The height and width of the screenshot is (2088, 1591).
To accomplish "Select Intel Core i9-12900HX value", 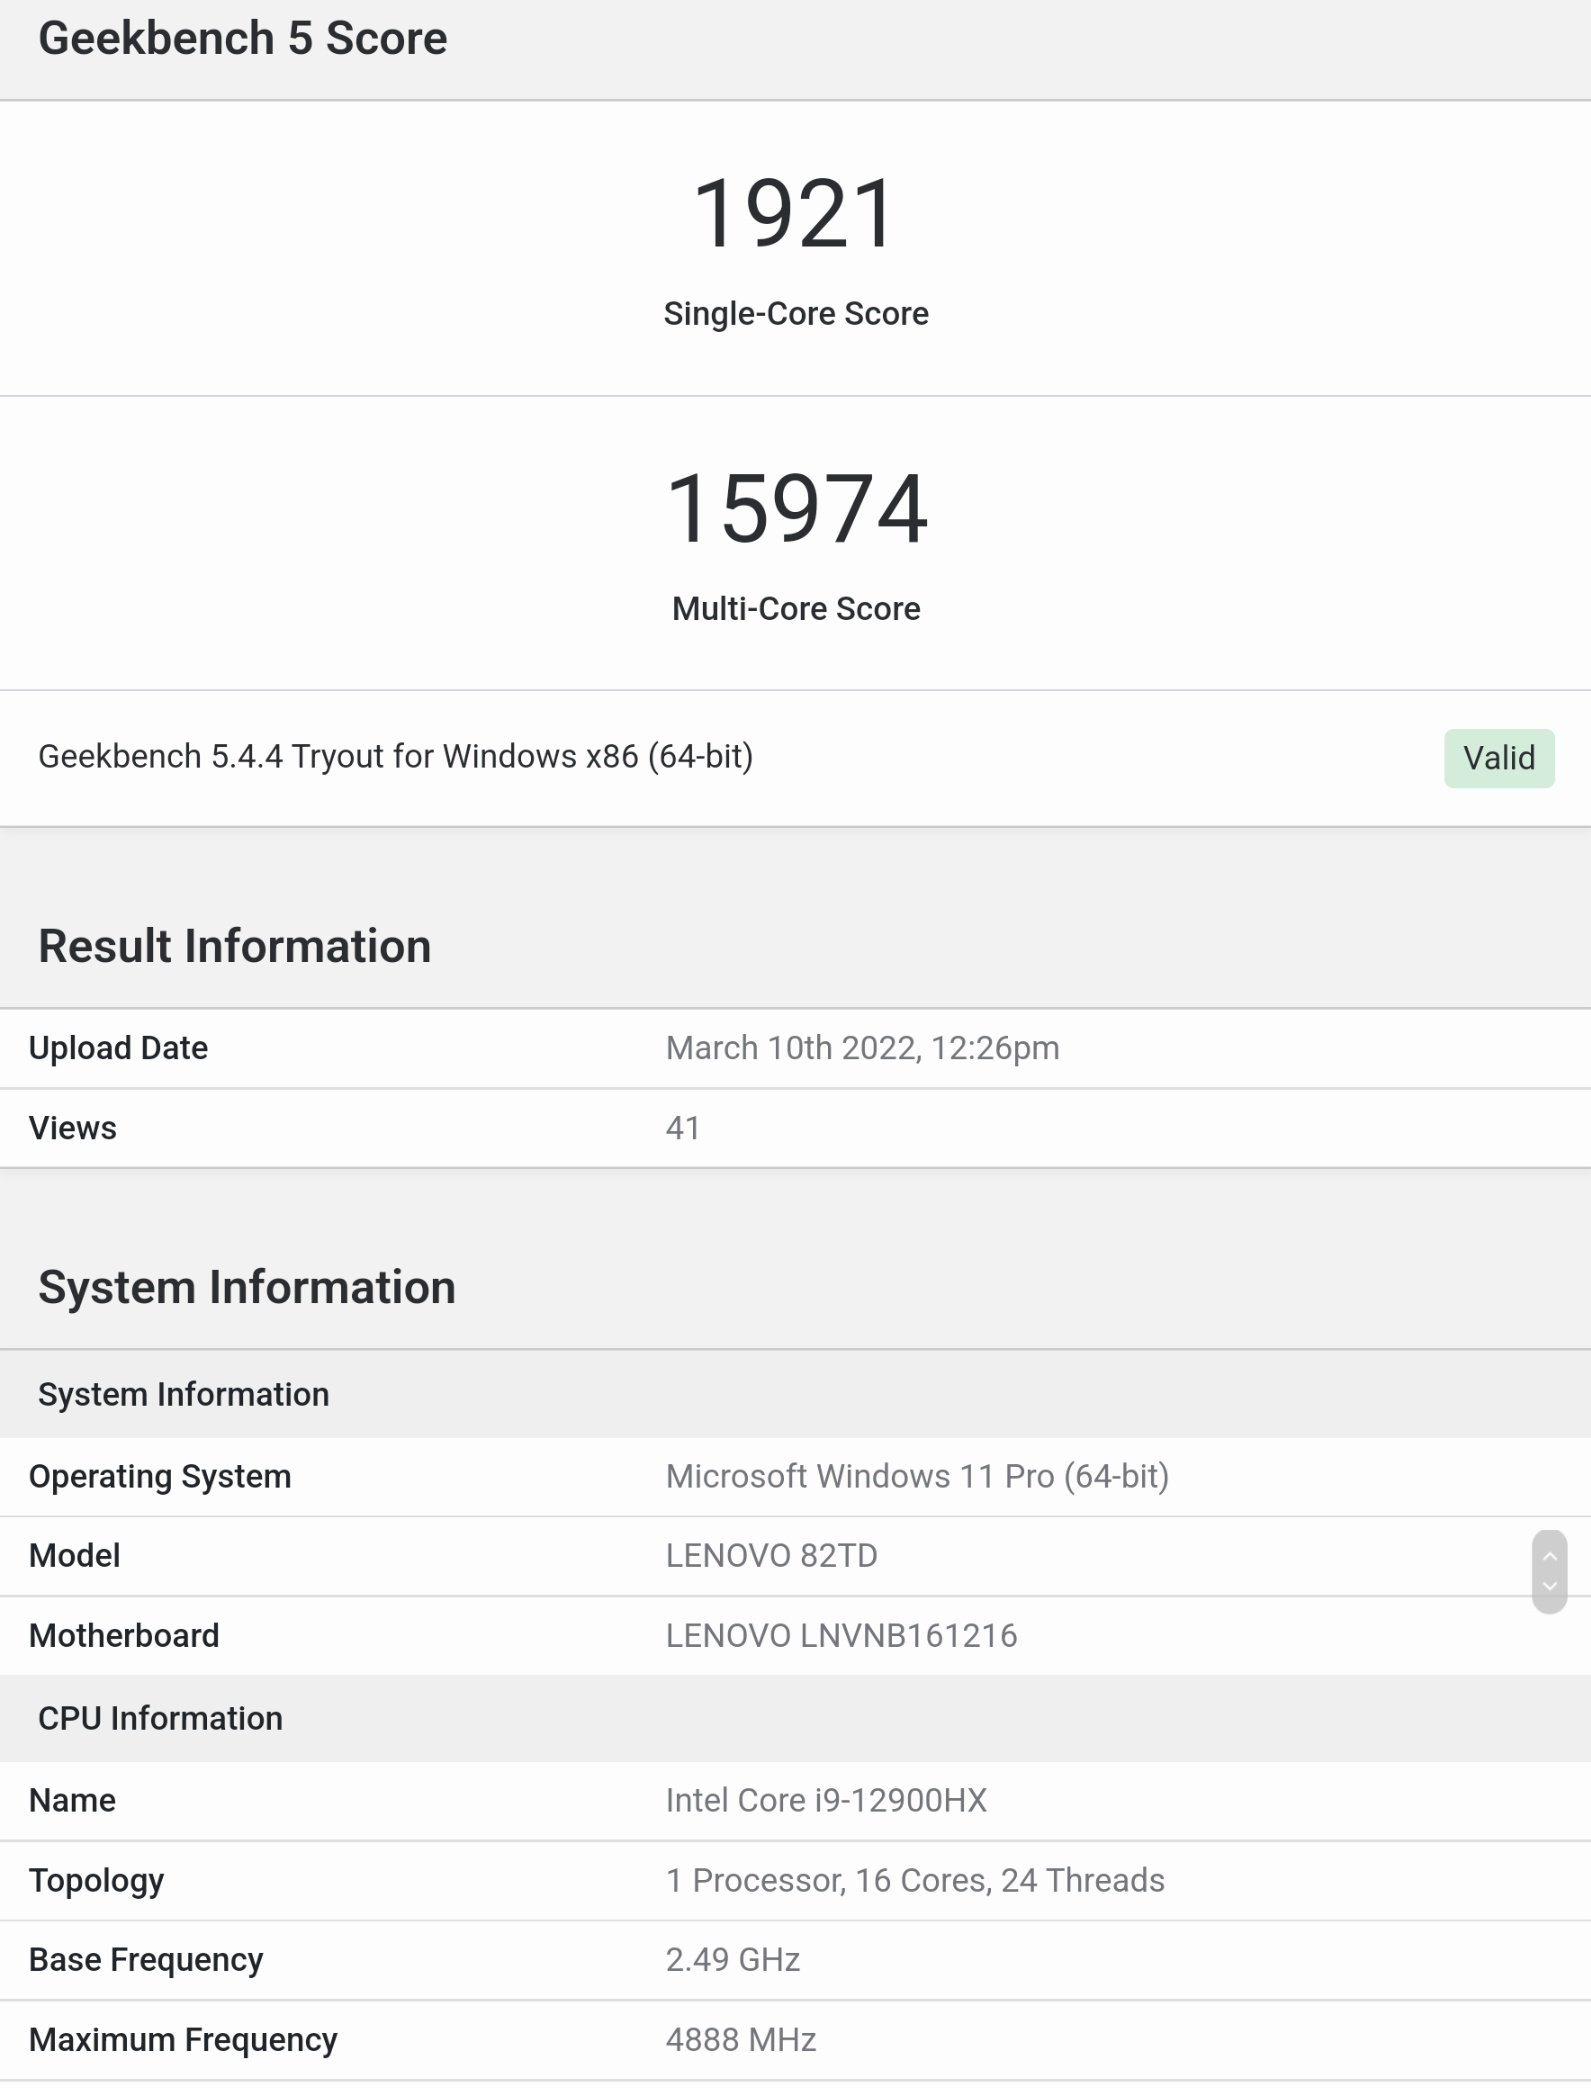I will pos(826,1801).
